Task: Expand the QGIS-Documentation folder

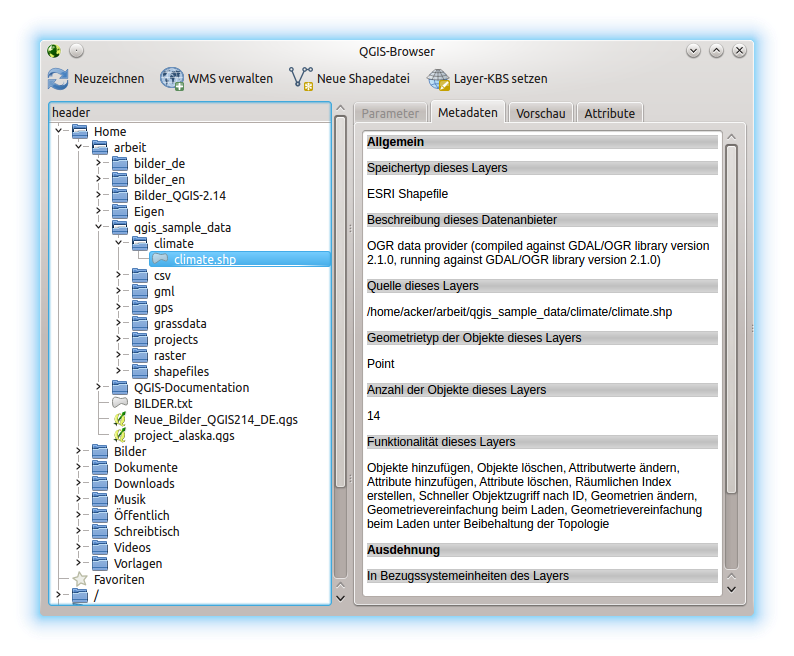Action: pos(99,388)
